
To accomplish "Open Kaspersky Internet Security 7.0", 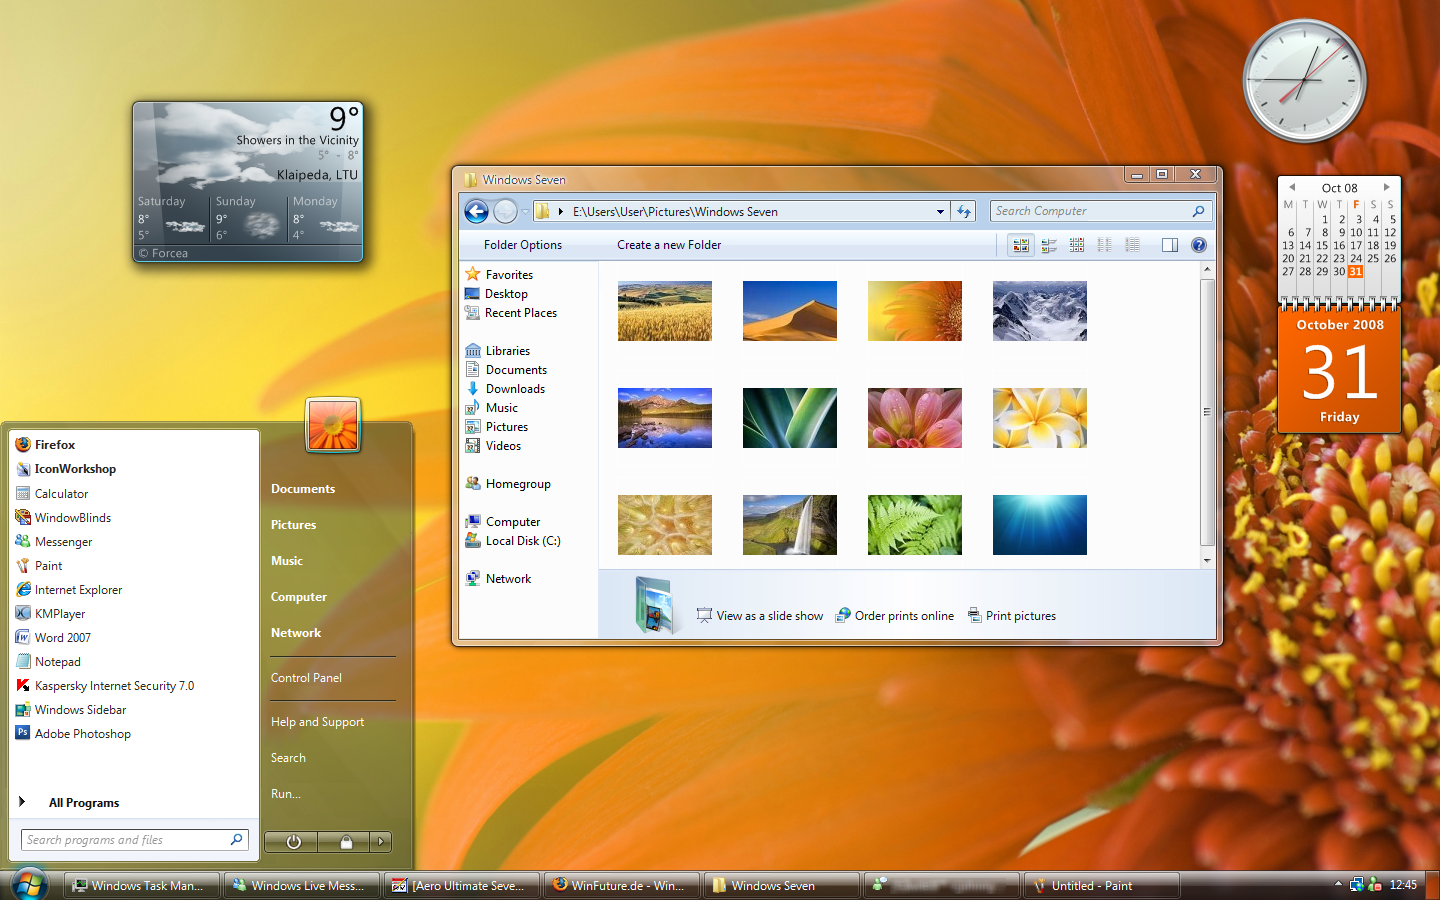I will [104, 686].
